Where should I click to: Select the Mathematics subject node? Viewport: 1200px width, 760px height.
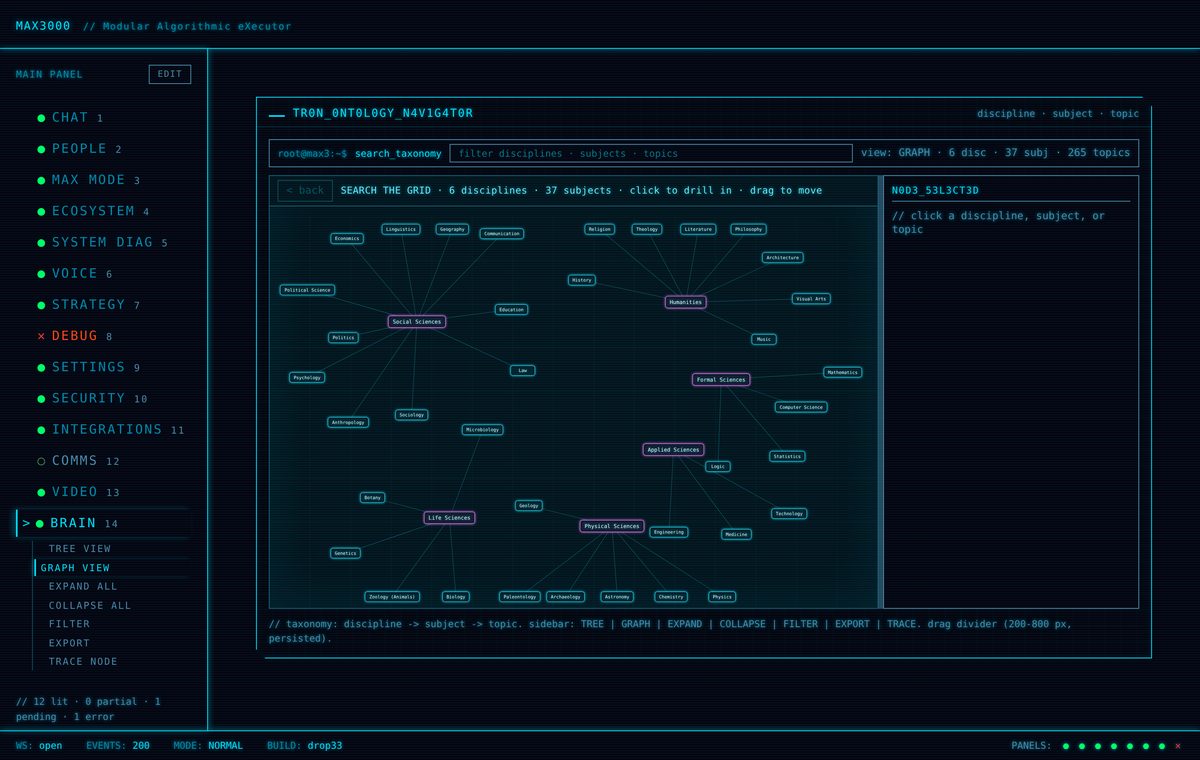click(x=842, y=372)
